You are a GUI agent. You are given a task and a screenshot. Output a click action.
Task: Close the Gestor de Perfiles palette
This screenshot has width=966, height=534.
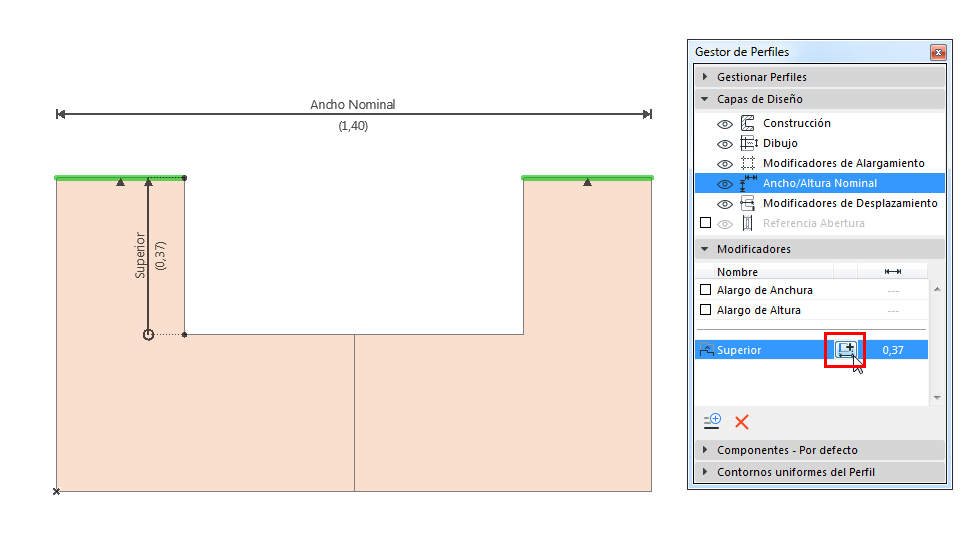coord(938,52)
